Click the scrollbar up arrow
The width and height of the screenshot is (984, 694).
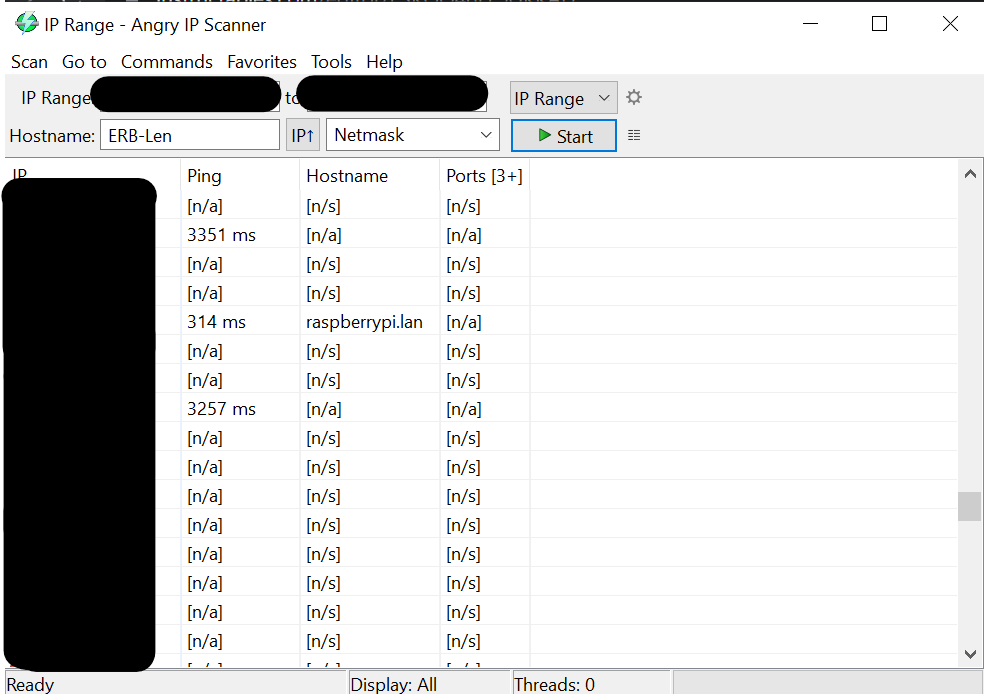969,174
